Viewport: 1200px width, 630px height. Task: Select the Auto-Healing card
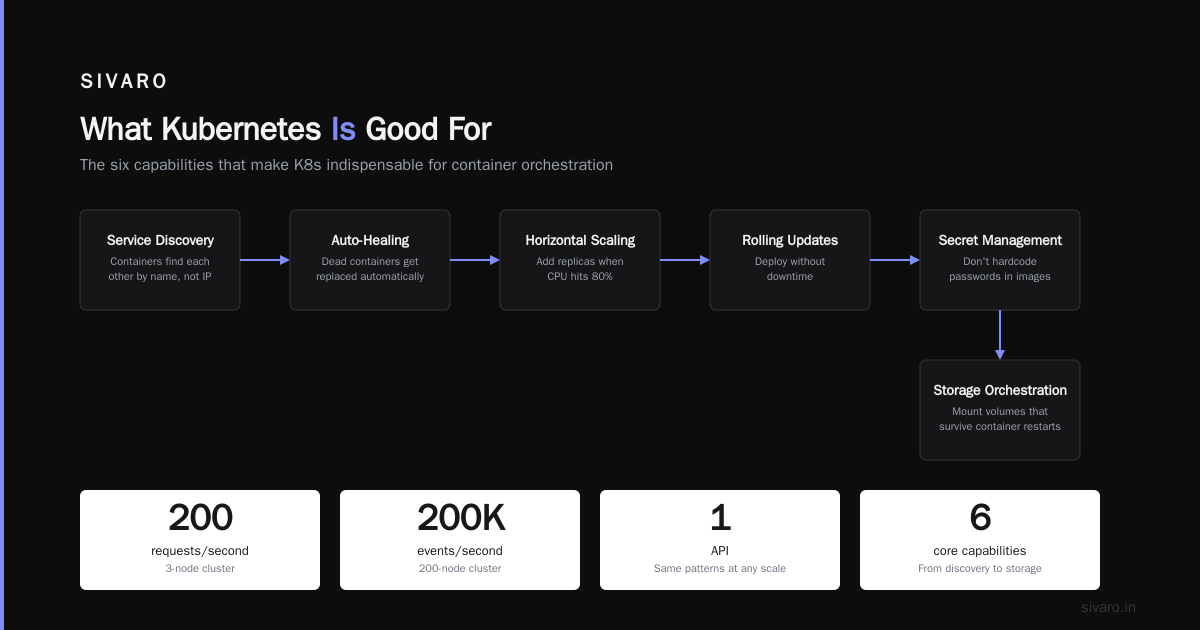370,260
